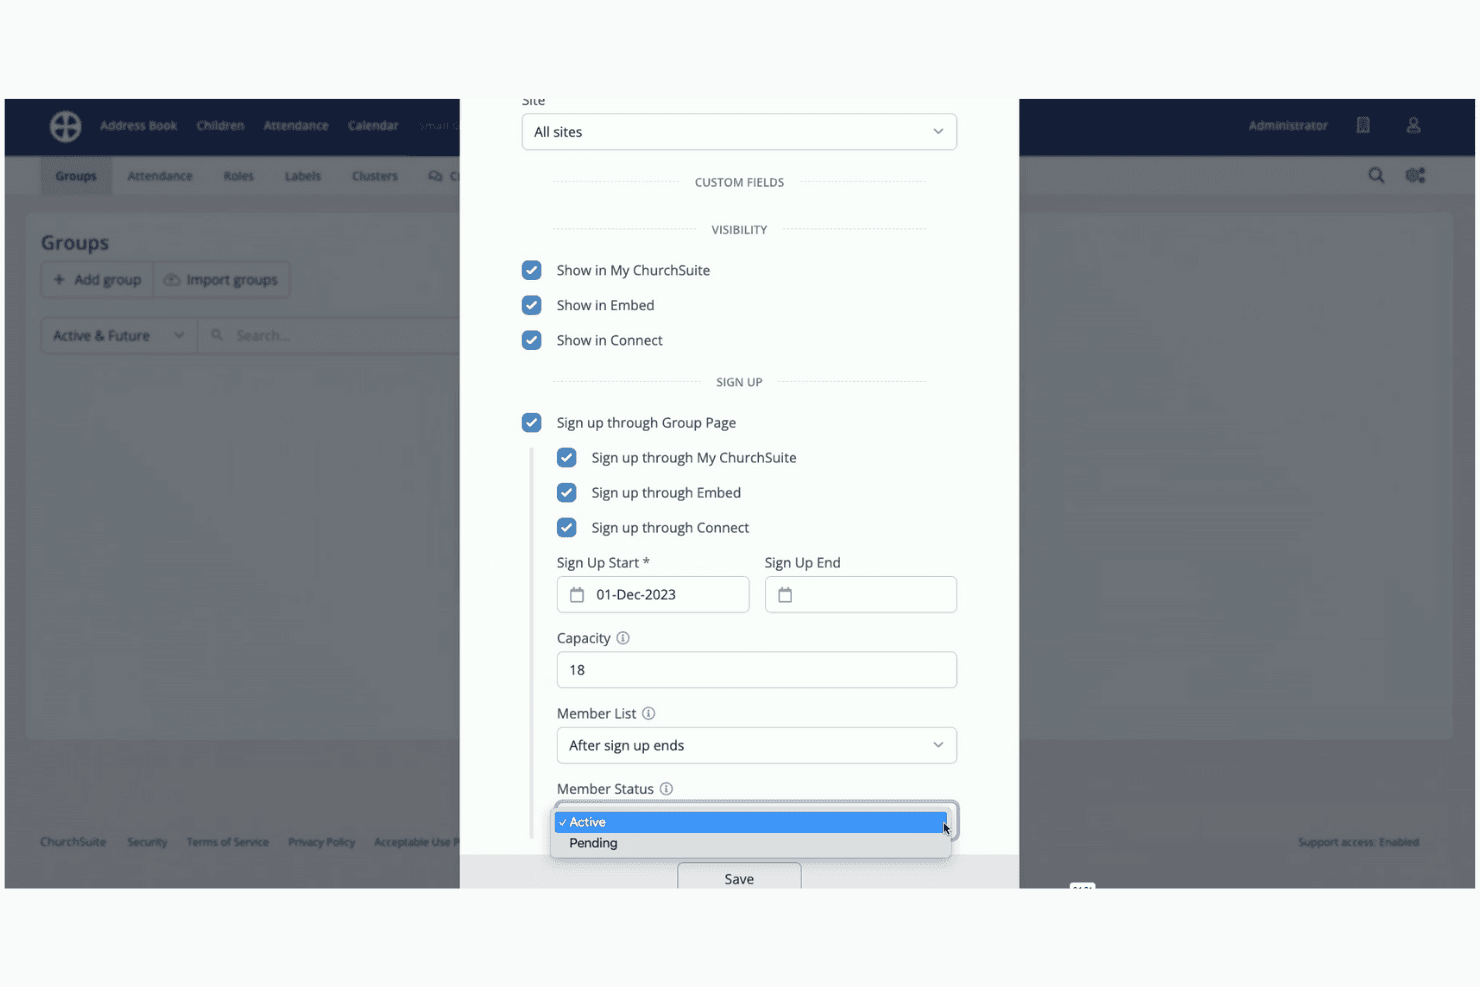Switch to the Attendance sub-tab
Image resolution: width=1480 pixels, height=987 pixels.
[160, 176]
